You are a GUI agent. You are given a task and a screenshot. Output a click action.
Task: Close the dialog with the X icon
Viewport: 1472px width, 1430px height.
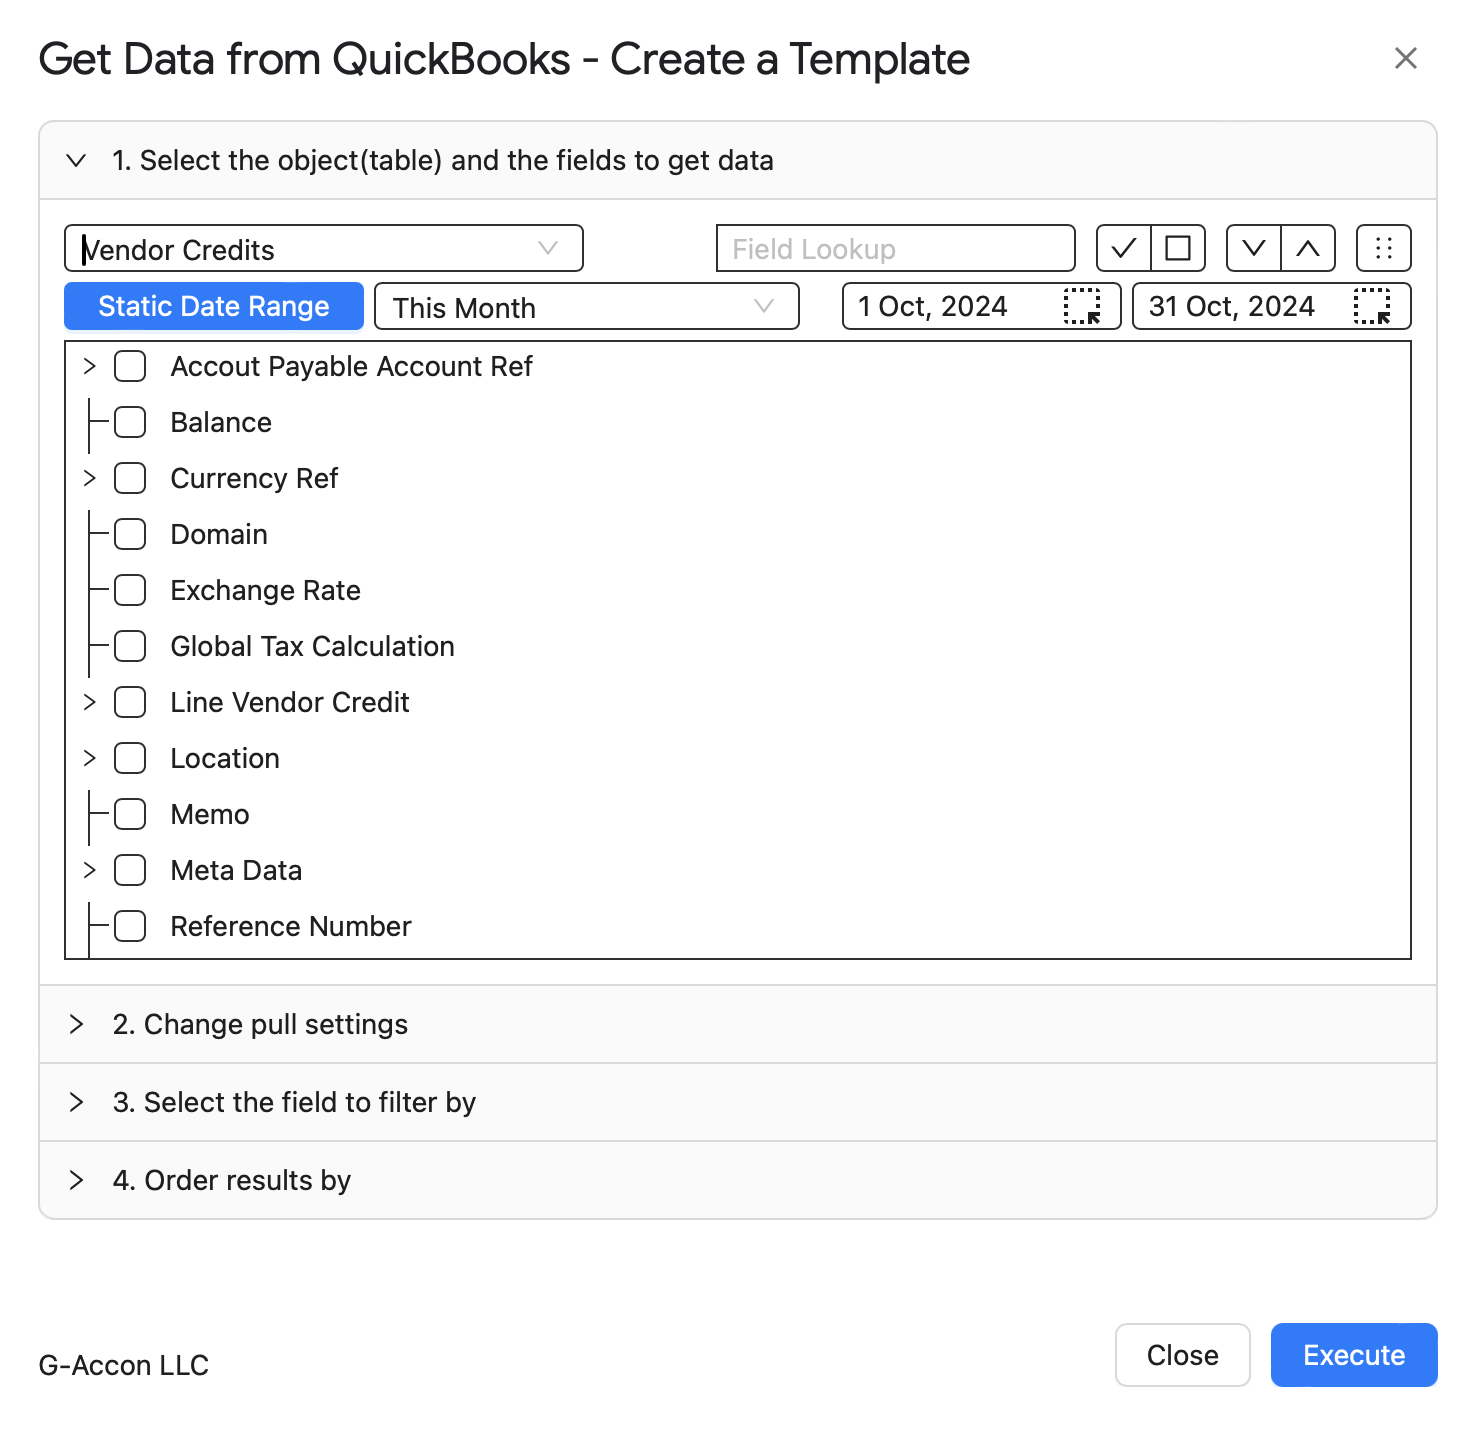pos(1406,58)
